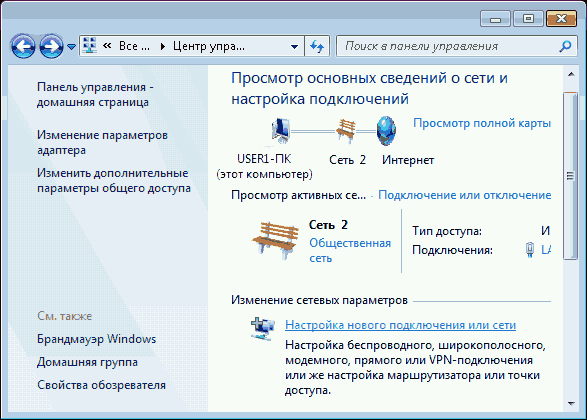This screenshot has height=420, width=587.
Task: Open recent pages dropdown next to Forward arrow
Action: click(x=72, y=47)
